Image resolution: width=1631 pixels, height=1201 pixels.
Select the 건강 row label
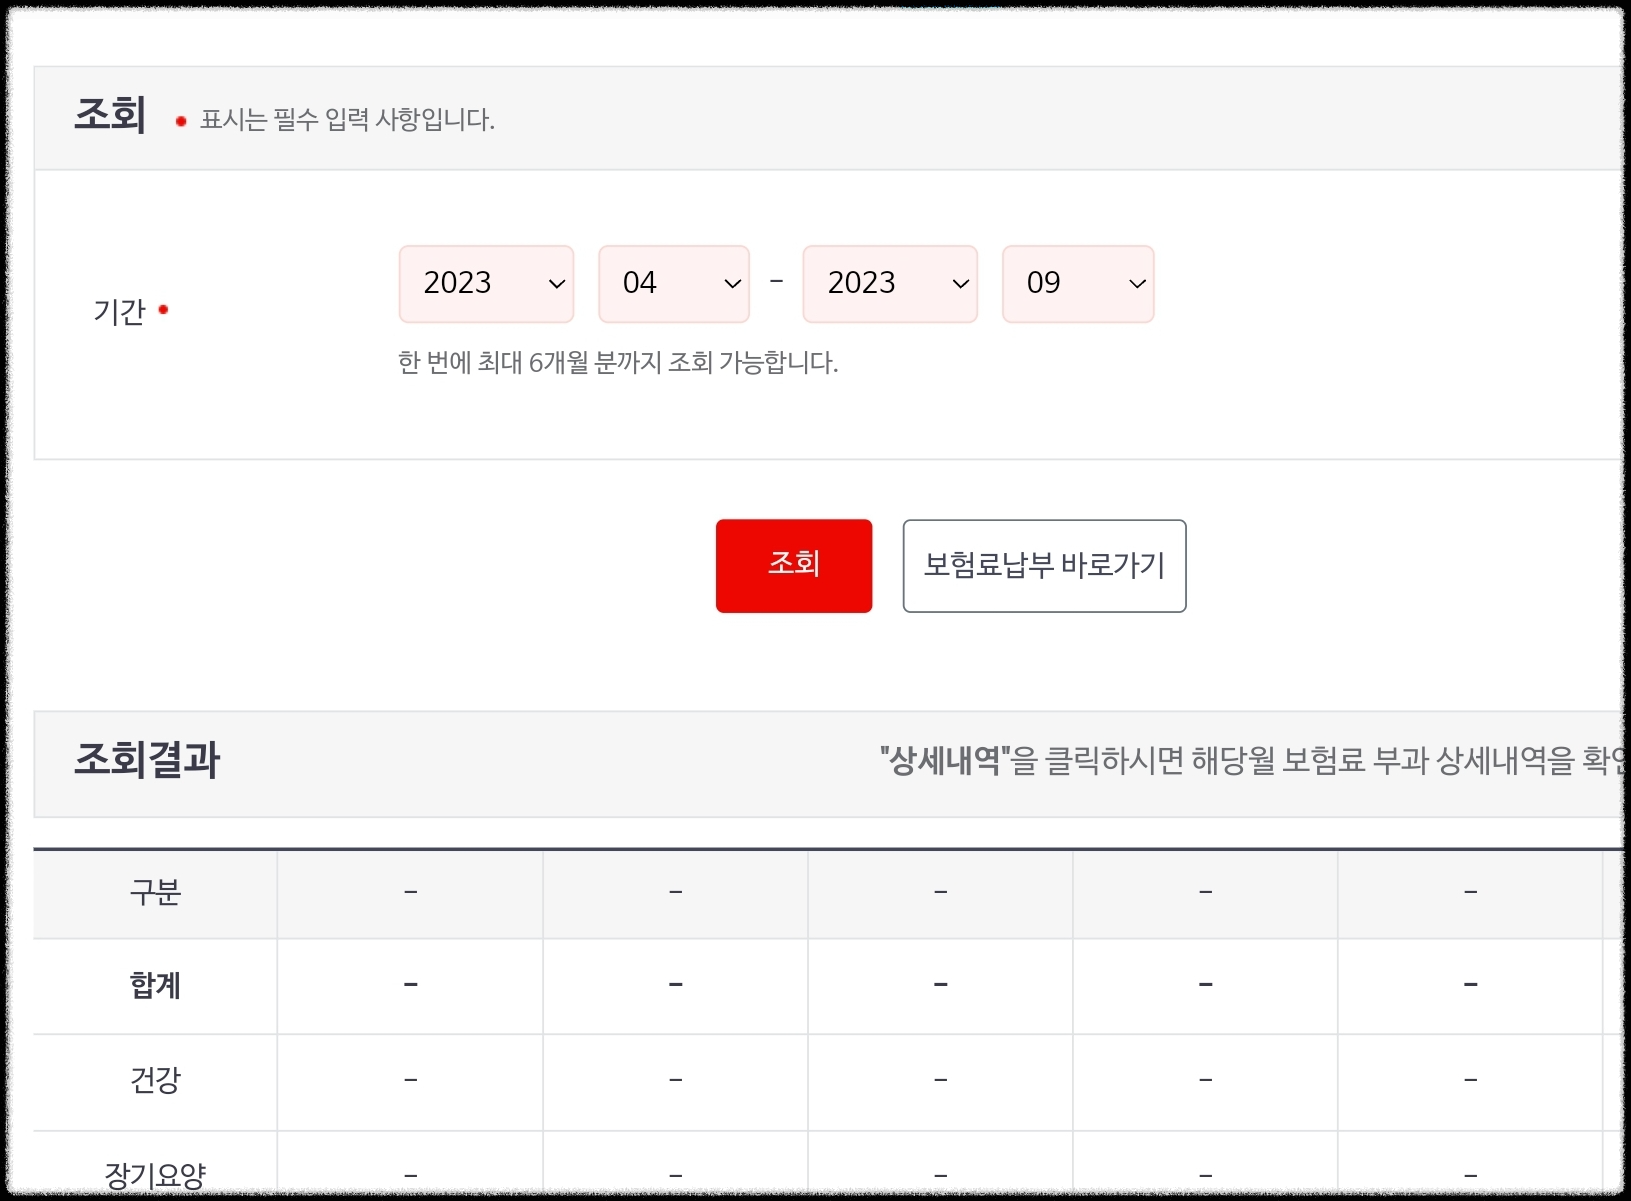click(155, 1081)
